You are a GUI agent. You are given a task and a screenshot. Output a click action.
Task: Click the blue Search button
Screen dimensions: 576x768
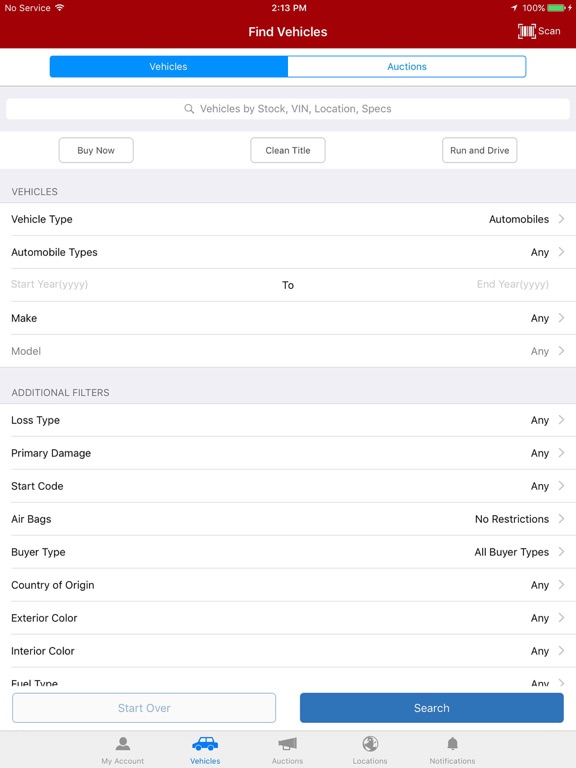432,708
